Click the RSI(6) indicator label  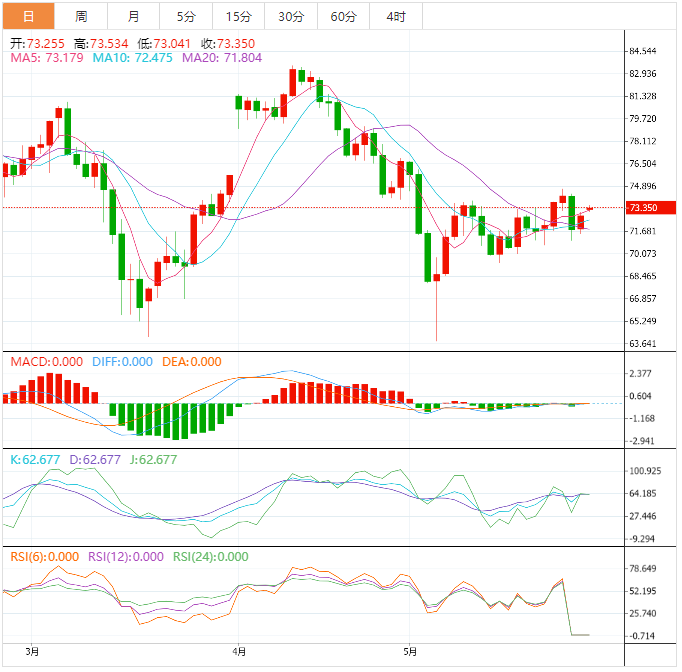pyautogui.click(x=44, y=557)
